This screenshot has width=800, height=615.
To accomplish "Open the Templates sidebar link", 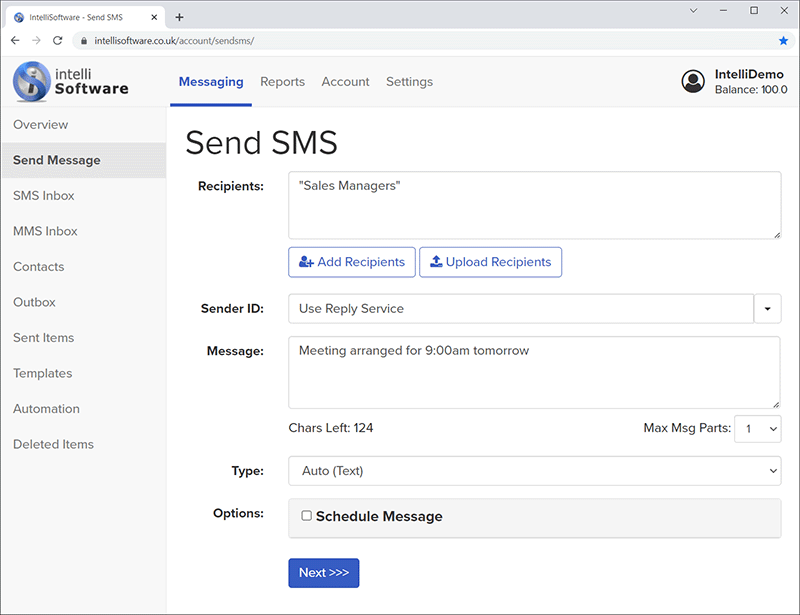I will point(42,373).
